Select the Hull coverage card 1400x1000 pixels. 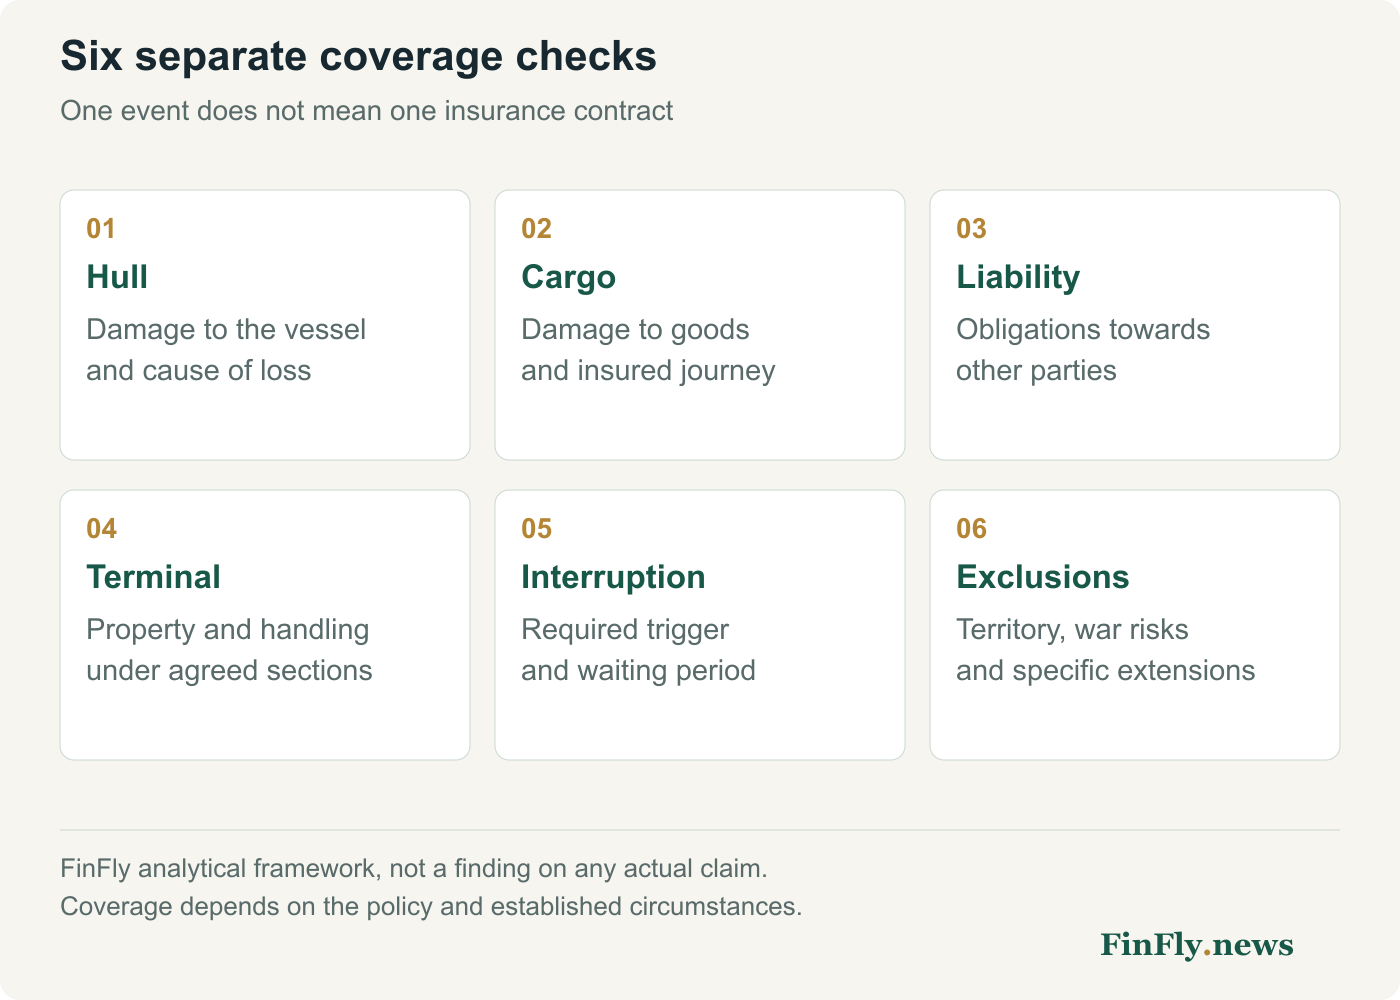click(x=265, y=325)
